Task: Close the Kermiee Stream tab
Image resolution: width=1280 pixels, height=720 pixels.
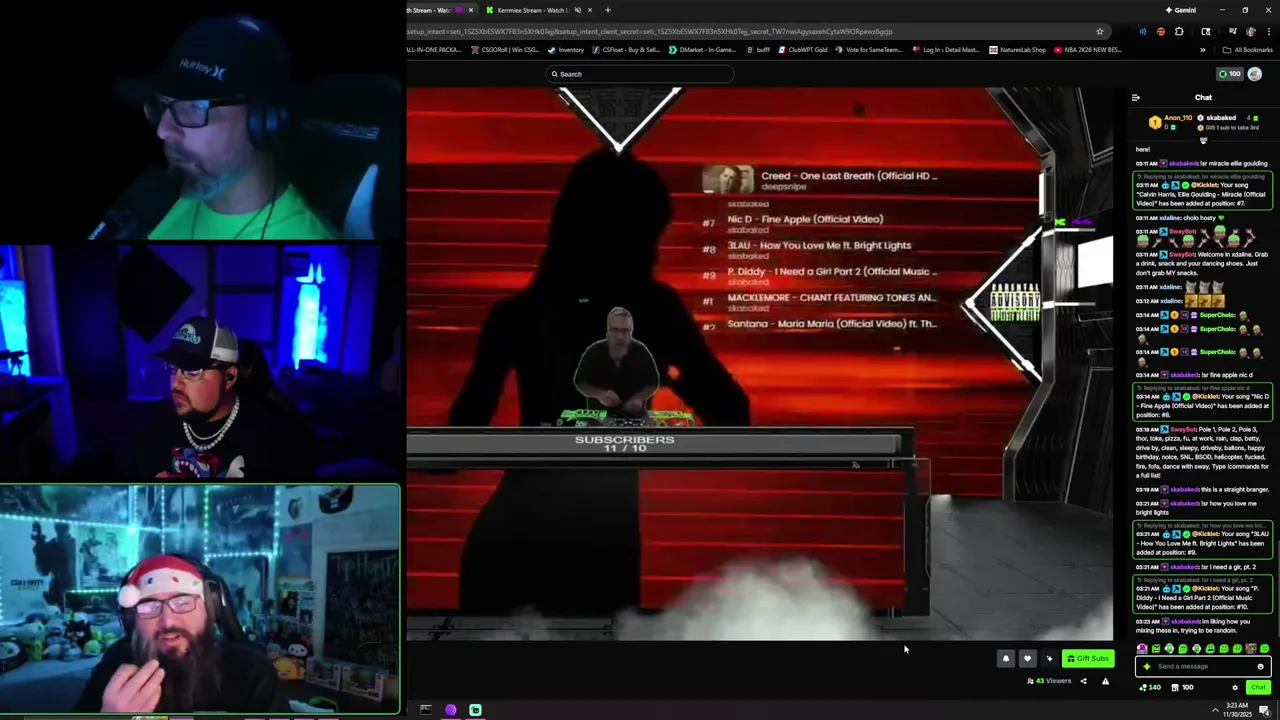Action: 590,10
